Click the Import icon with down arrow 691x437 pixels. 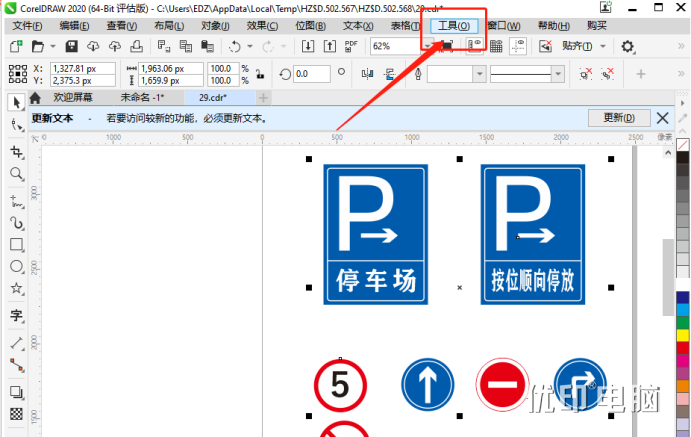(308, 46)
